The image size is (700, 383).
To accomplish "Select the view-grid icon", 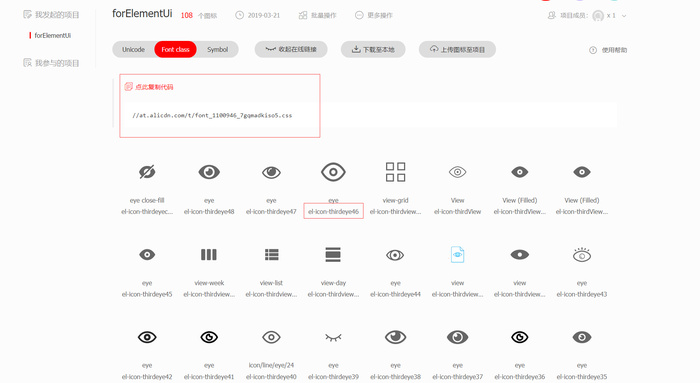I will pos(395,172).
